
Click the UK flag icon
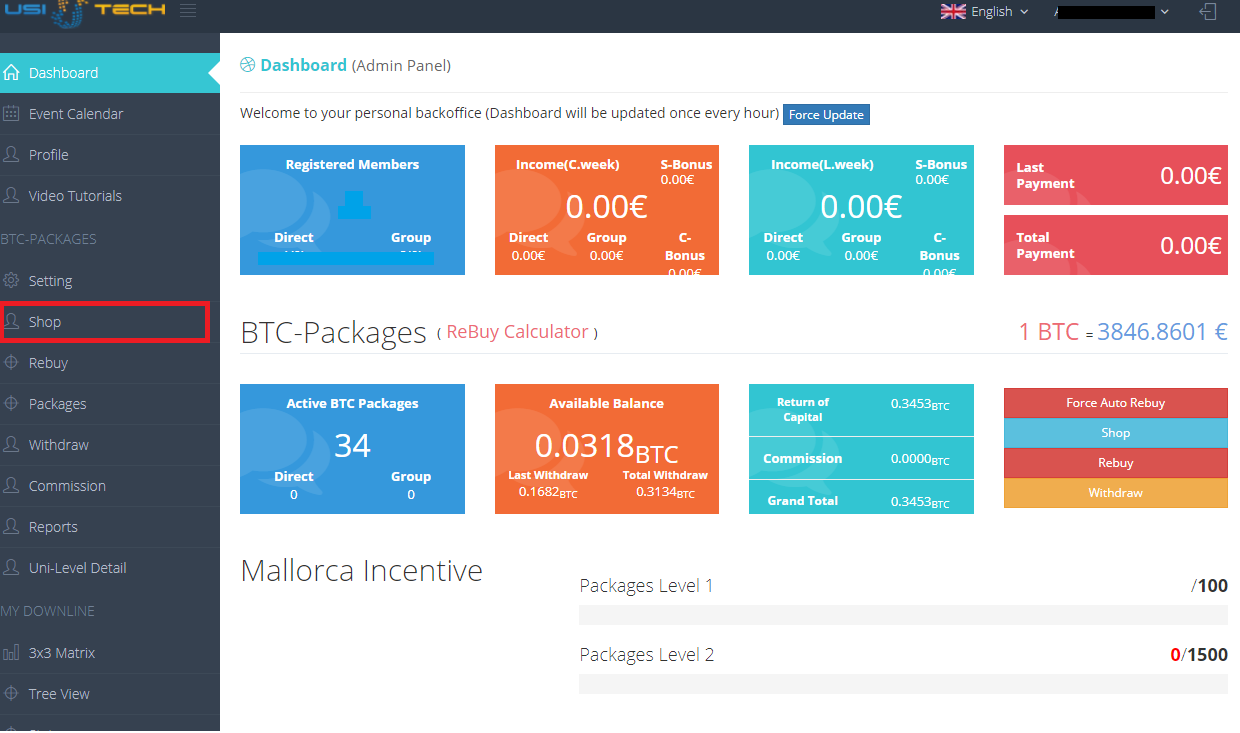(953, 11)
